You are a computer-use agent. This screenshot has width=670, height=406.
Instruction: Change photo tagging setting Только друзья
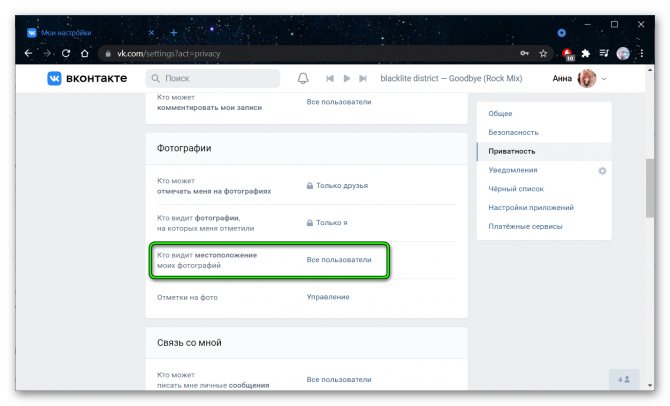click(x=342, y=186)
